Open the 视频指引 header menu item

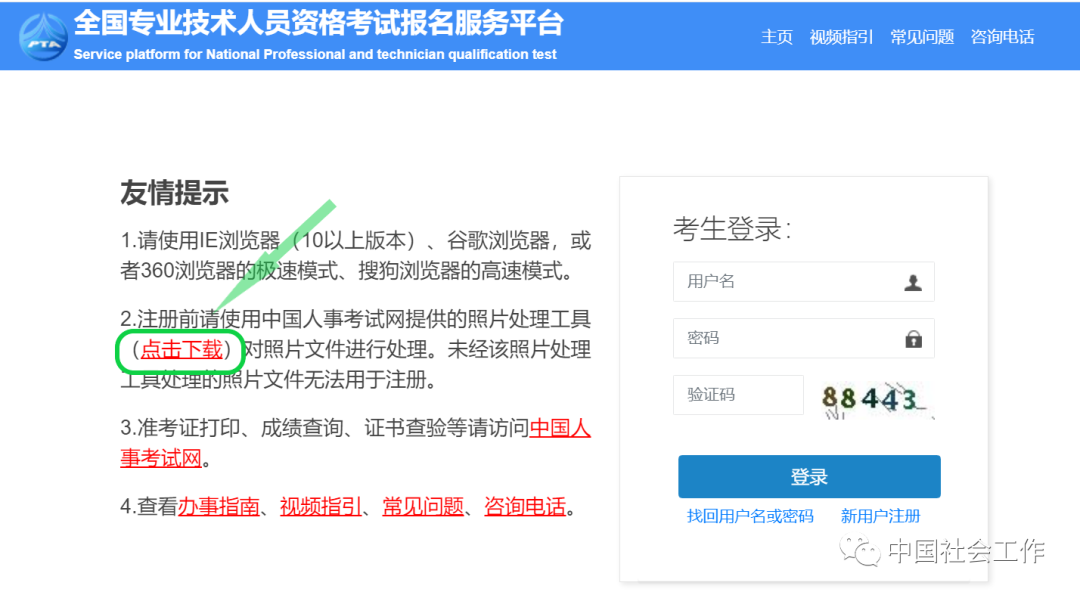coord(841,37)
